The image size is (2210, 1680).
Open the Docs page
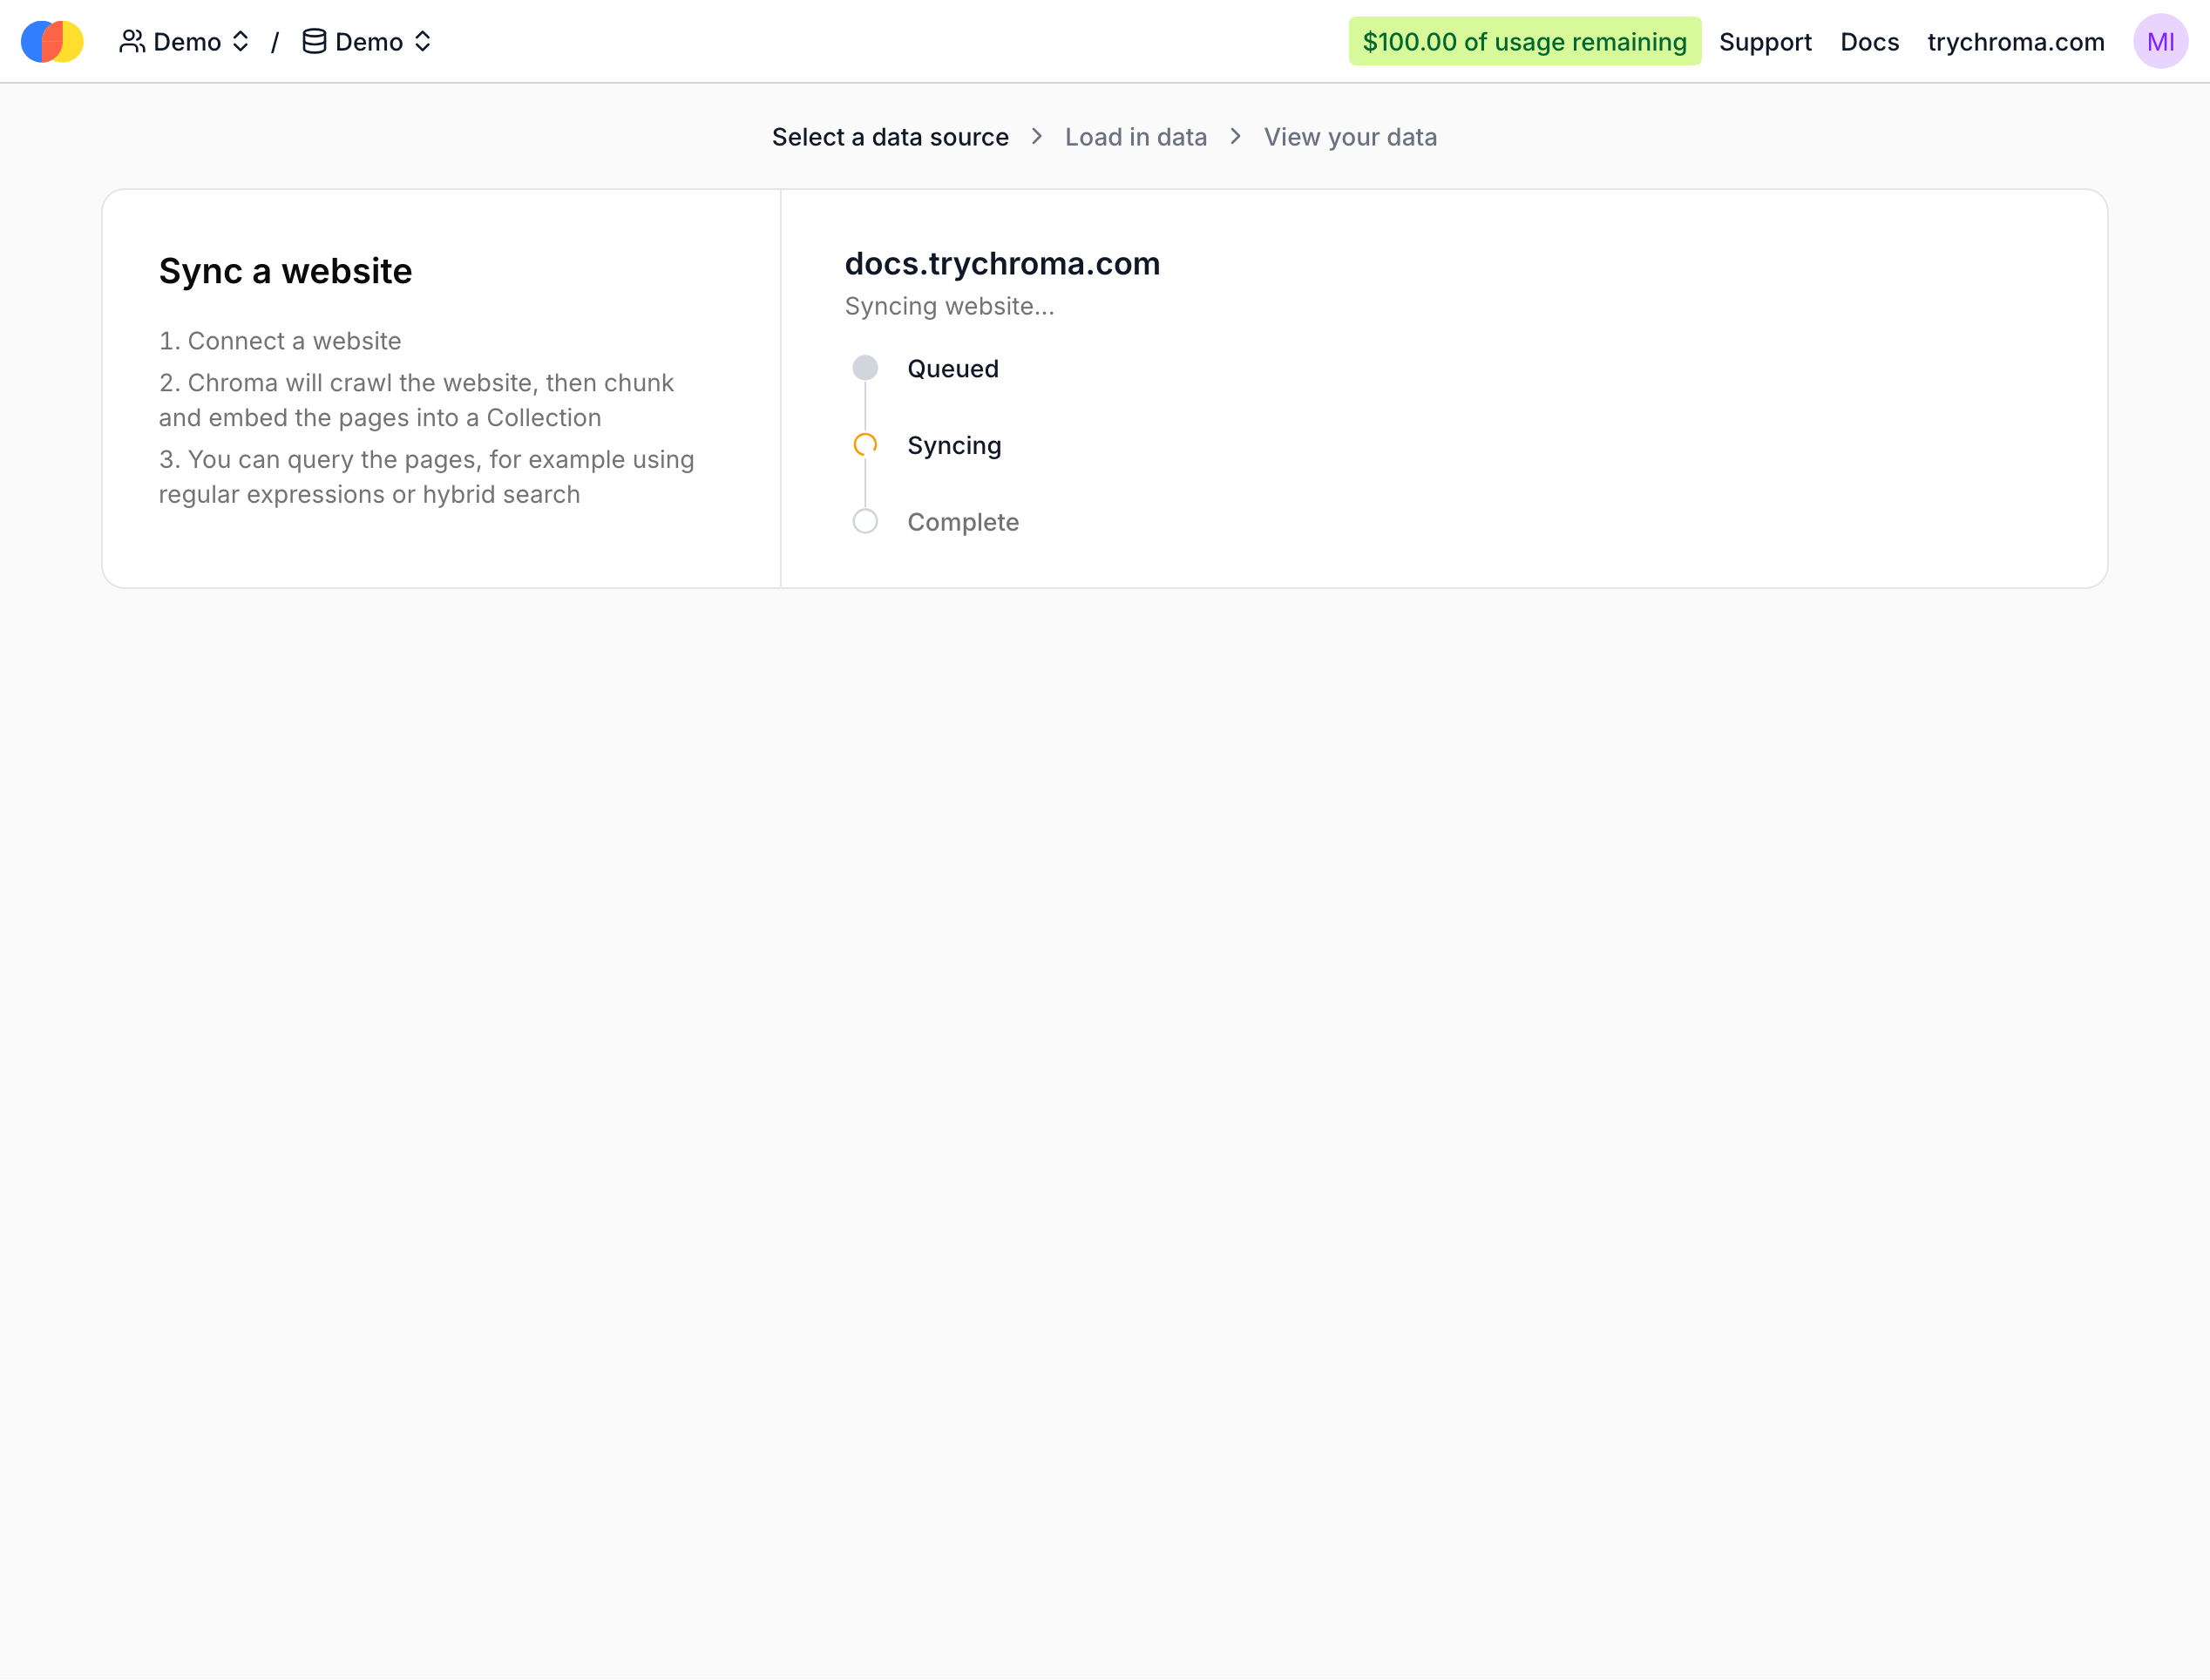[x=1869, y=41]
